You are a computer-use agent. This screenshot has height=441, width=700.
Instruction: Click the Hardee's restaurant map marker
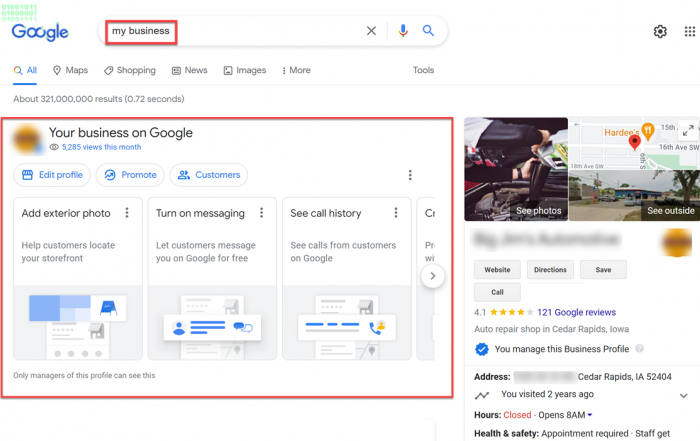click(x=647, y=131)
